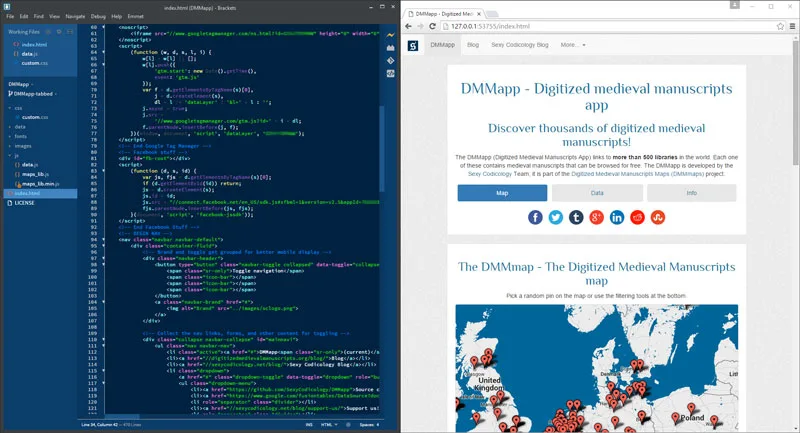Click the Data button on the page

(597, 193)
